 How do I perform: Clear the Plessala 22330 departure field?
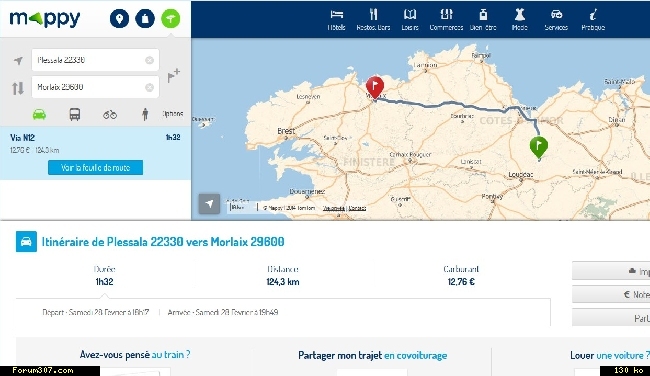click(x=149, y=61)
